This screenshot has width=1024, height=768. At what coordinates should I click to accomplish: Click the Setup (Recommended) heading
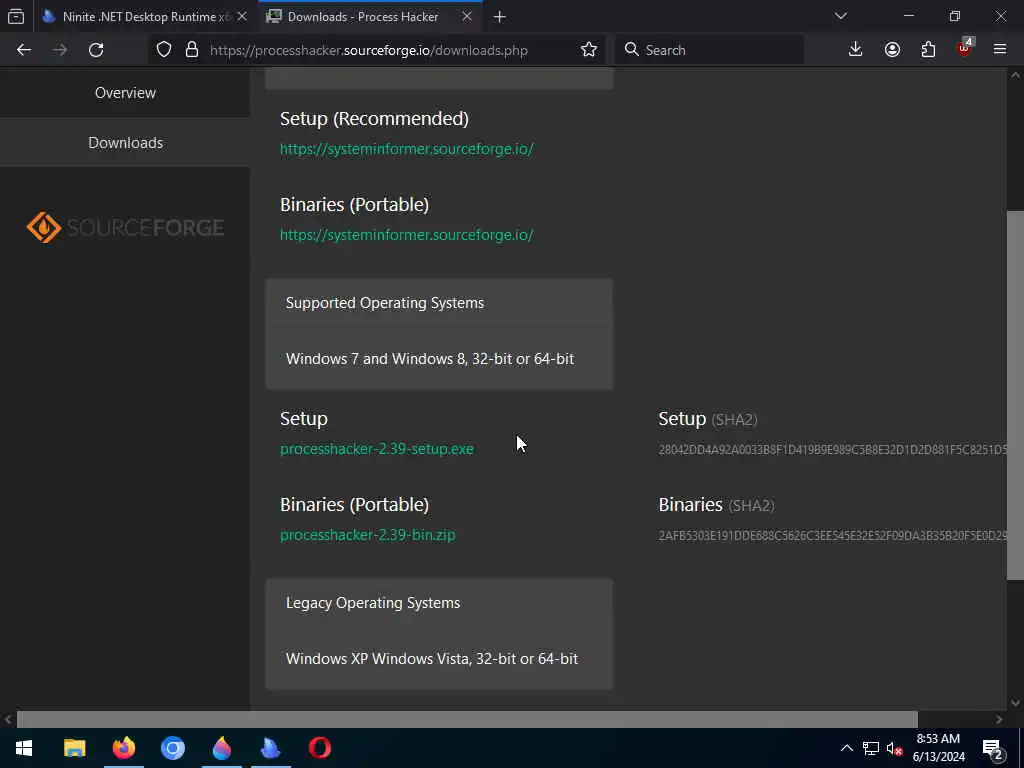[374, 119]
